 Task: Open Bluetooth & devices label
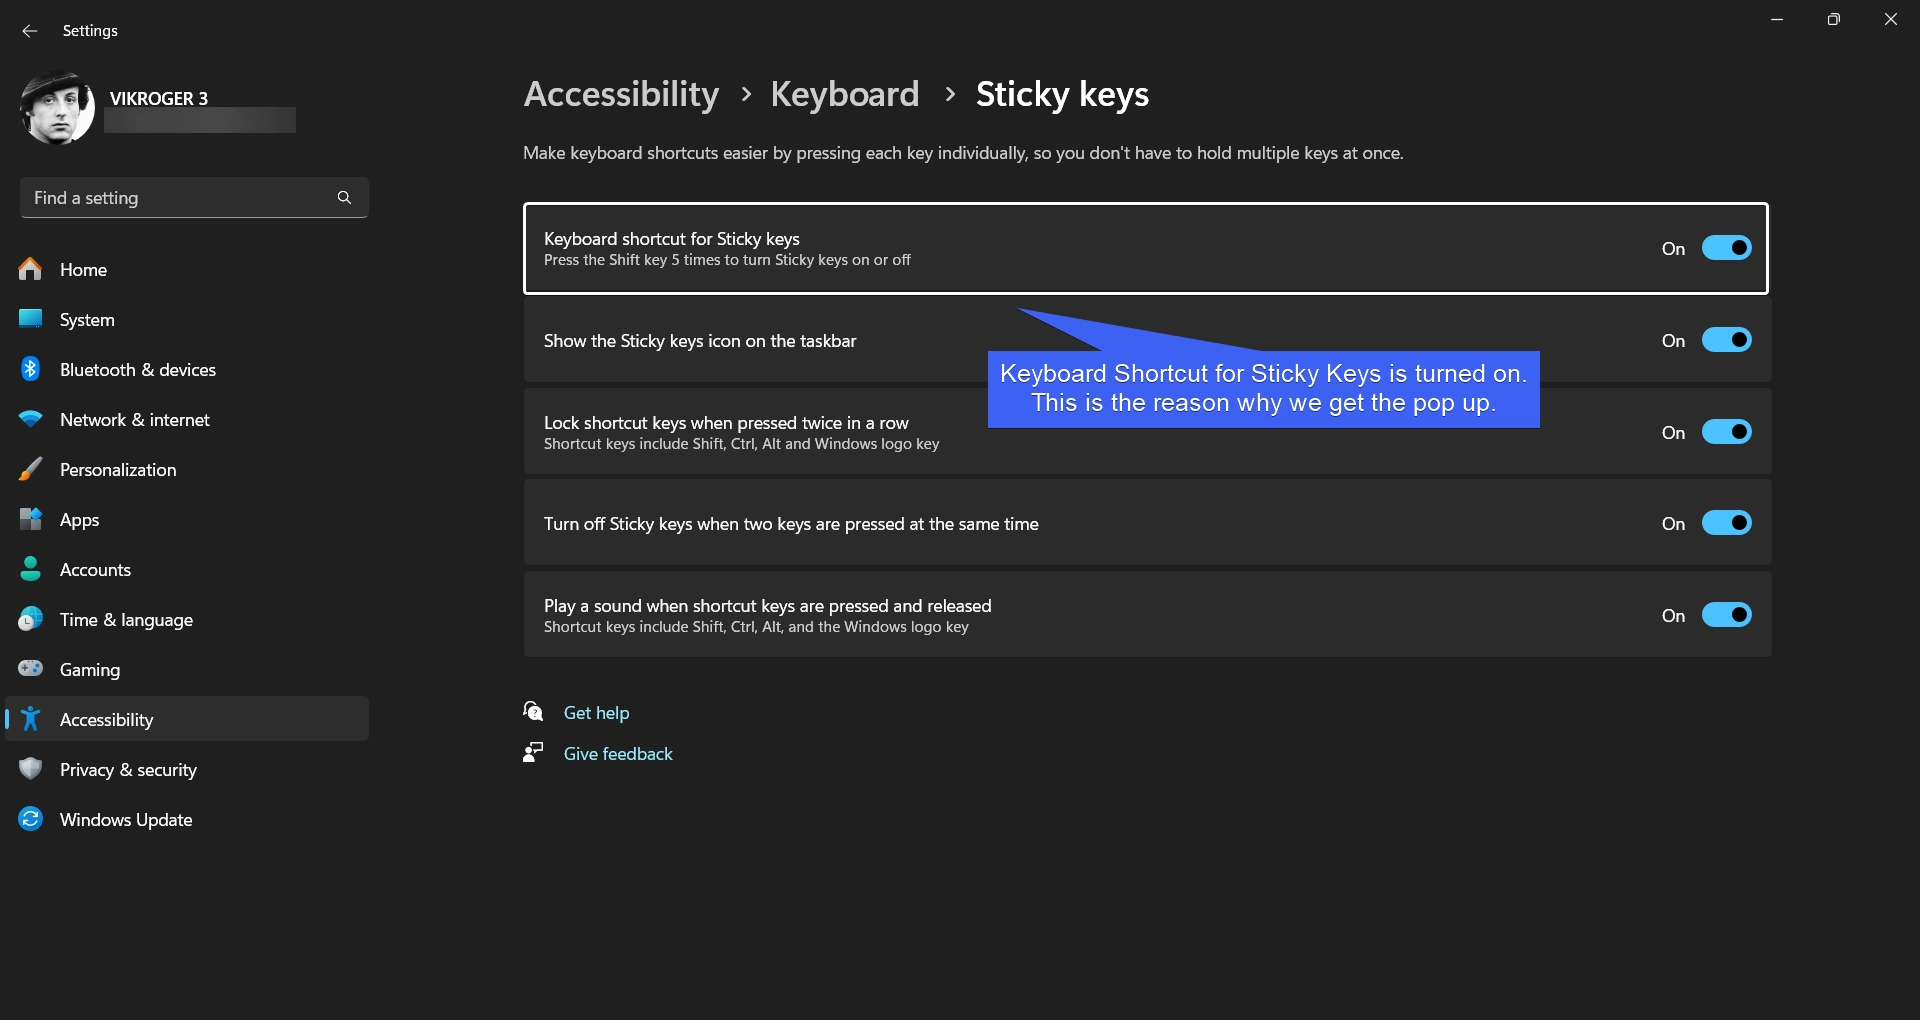(138, 370)
